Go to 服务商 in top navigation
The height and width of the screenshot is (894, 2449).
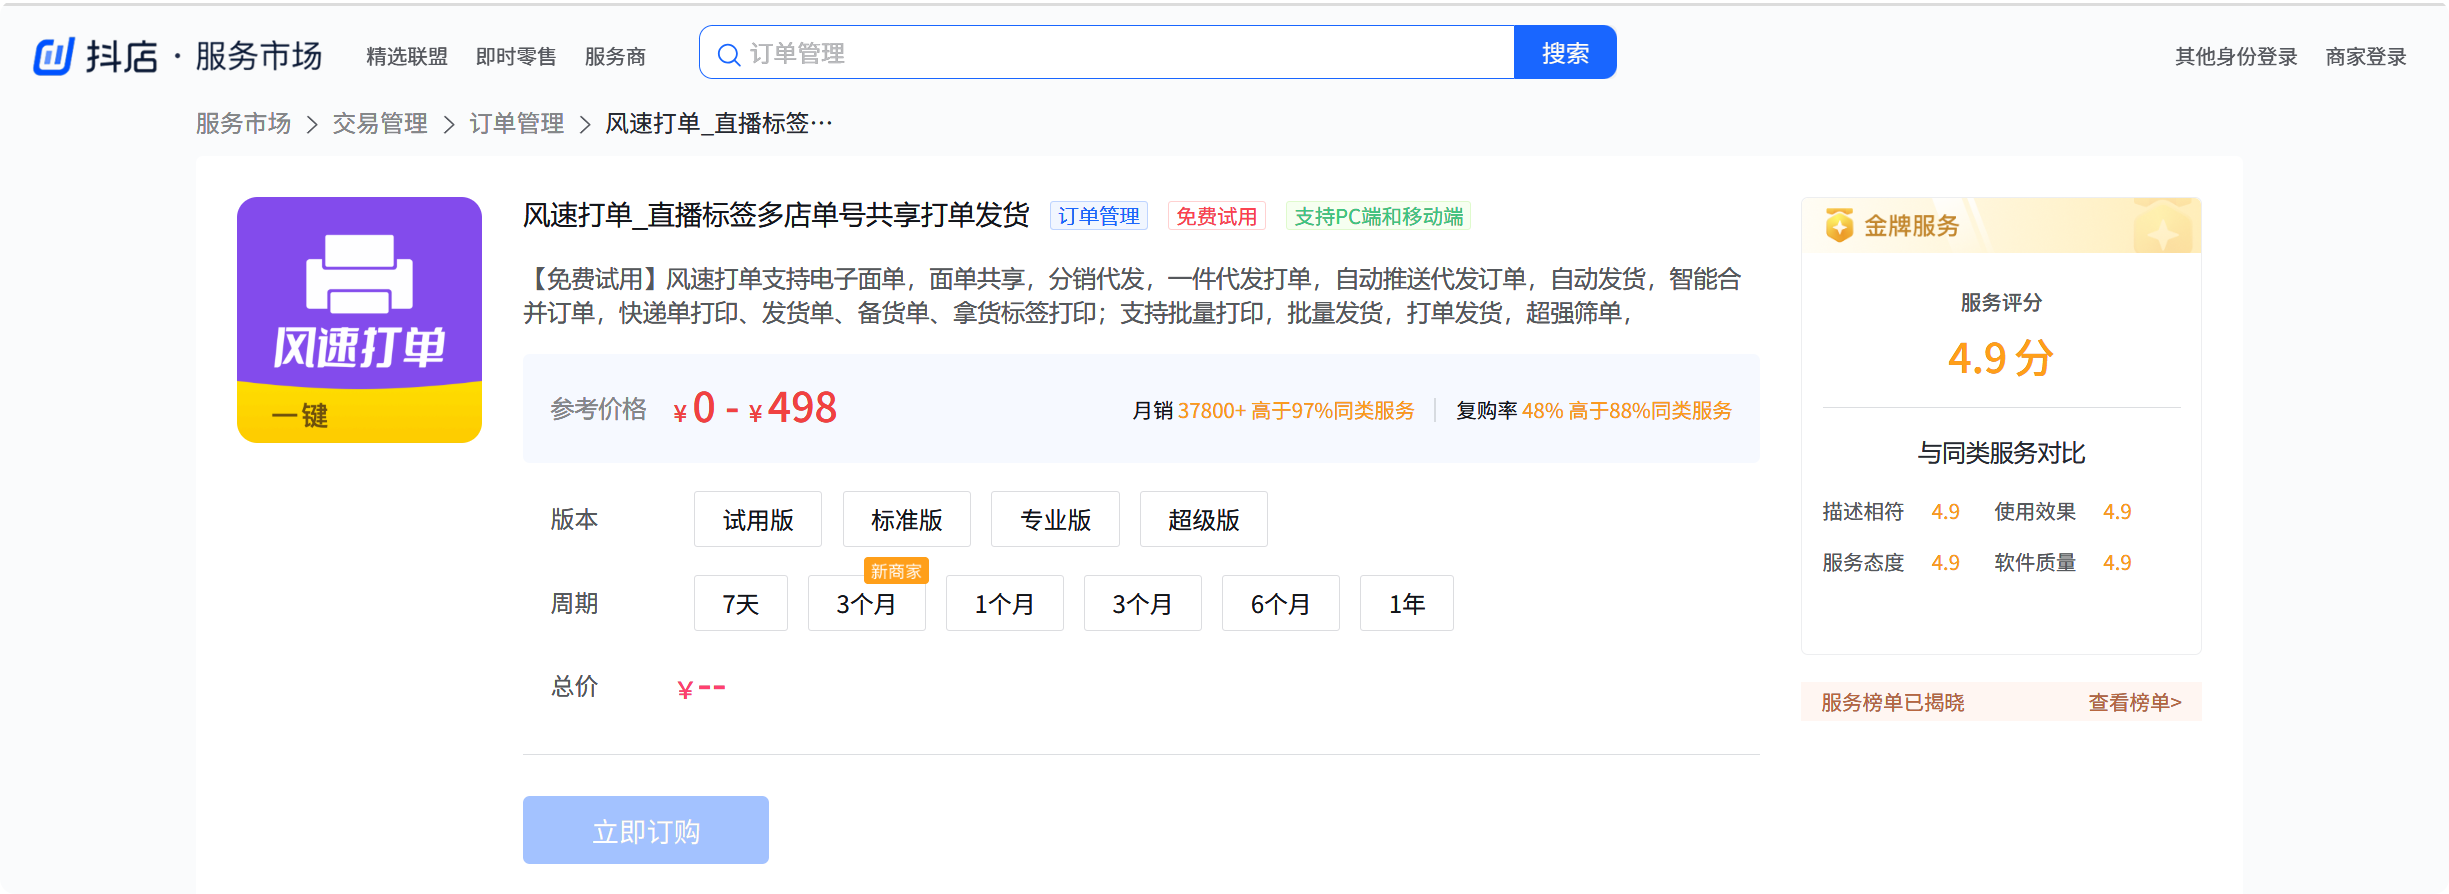pos(615,57)
